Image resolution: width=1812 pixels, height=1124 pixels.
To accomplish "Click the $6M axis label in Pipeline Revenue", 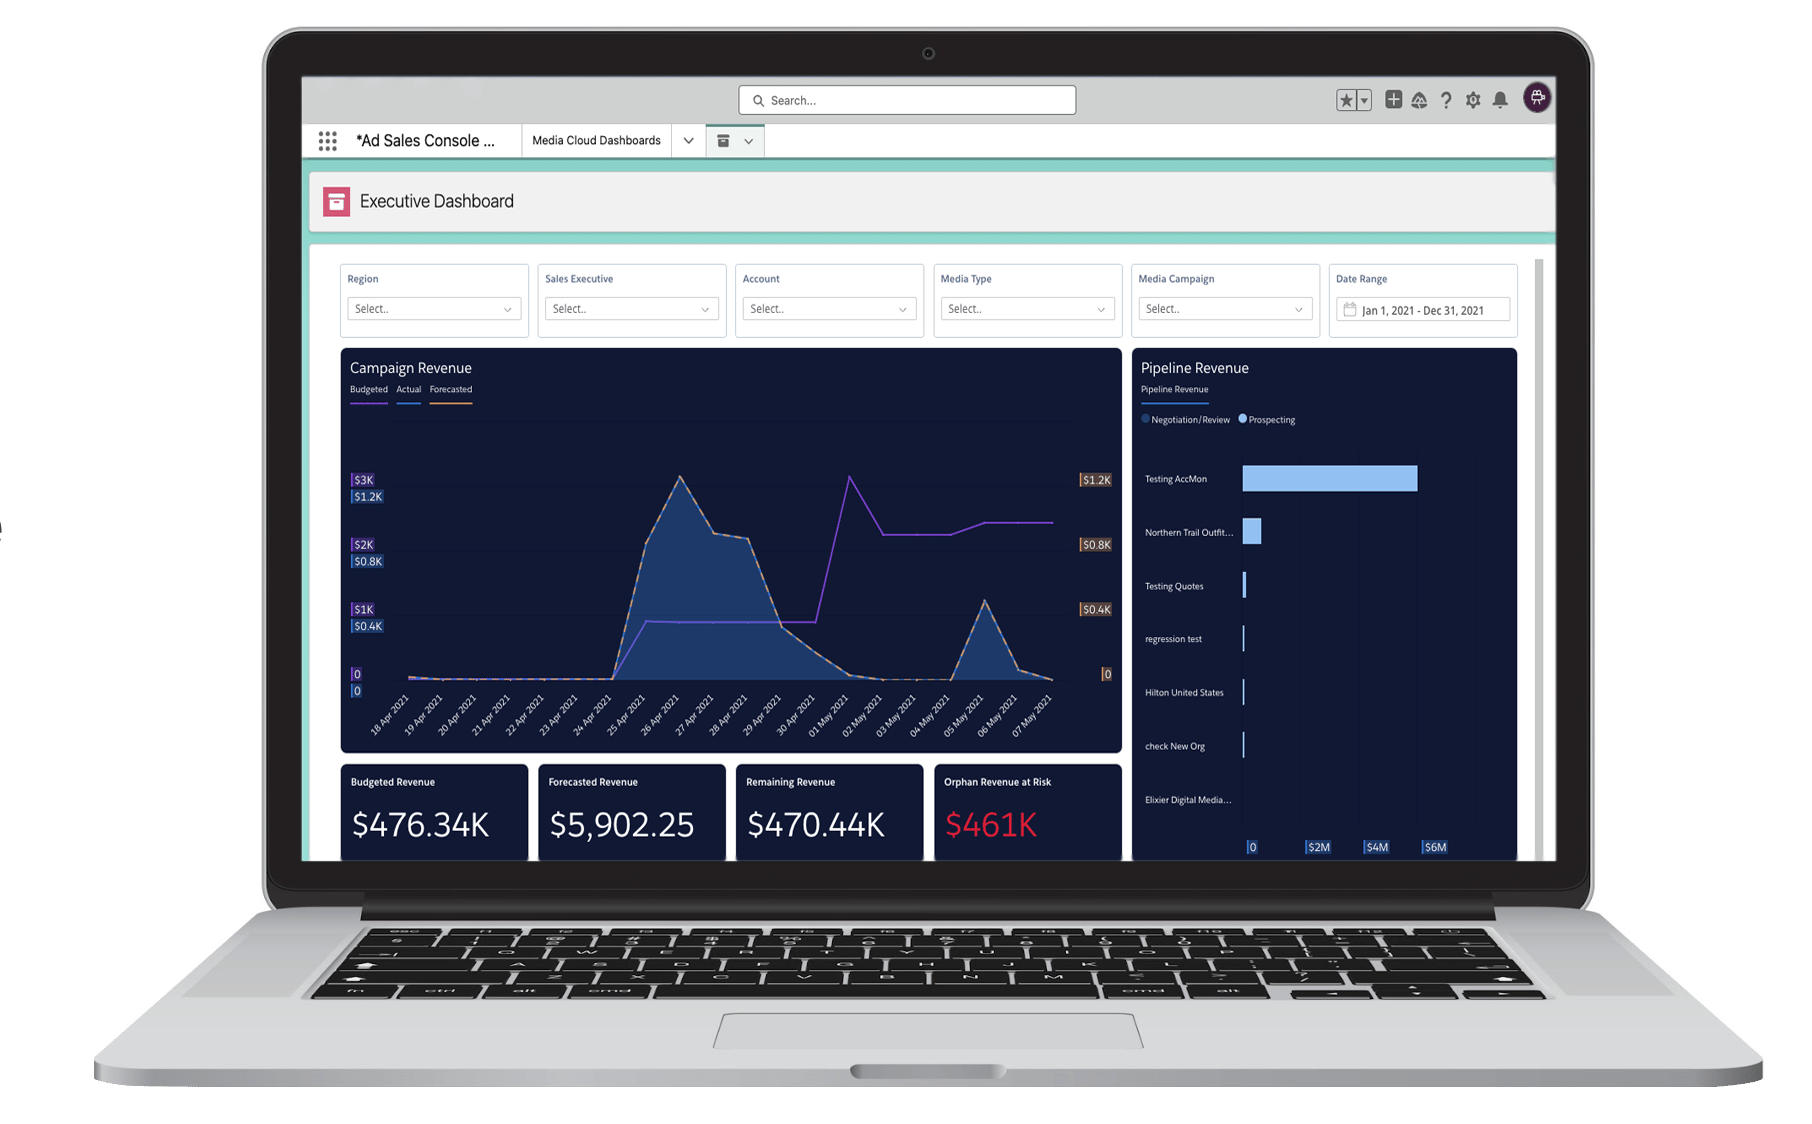I will (x=1435, y=847).
